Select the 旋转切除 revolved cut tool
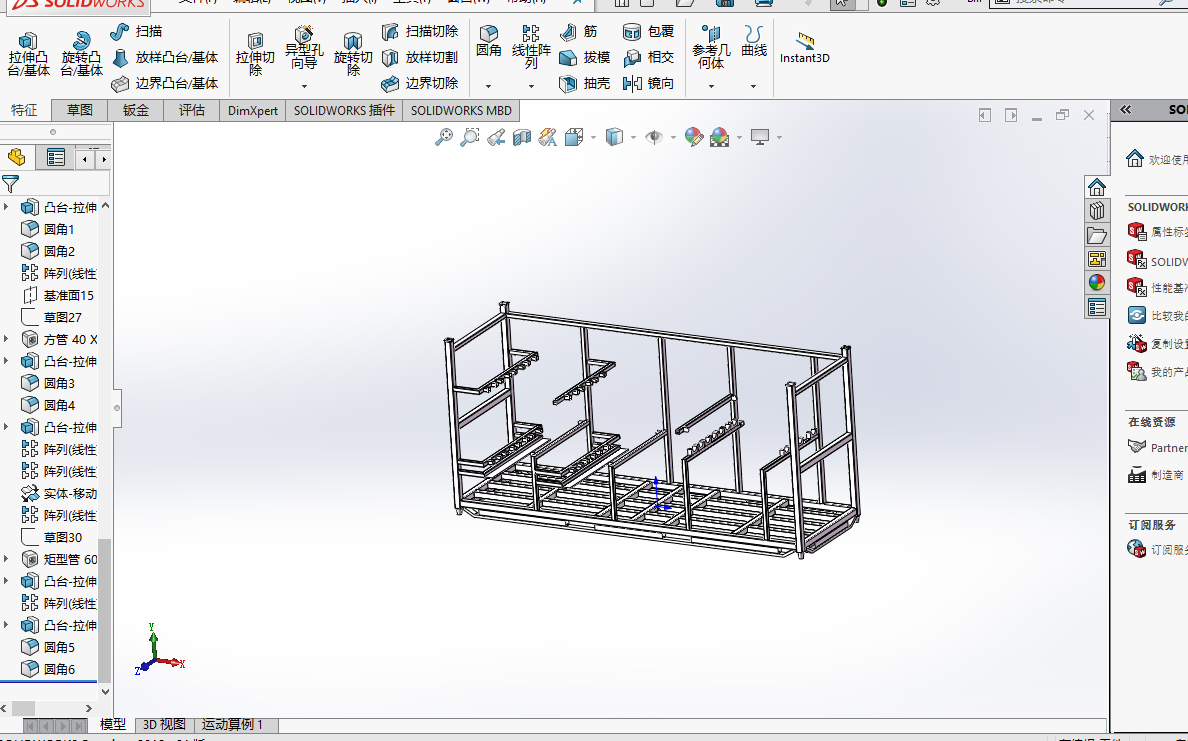The width and height of the screenshot is (1188, 741). coord(353,54)
